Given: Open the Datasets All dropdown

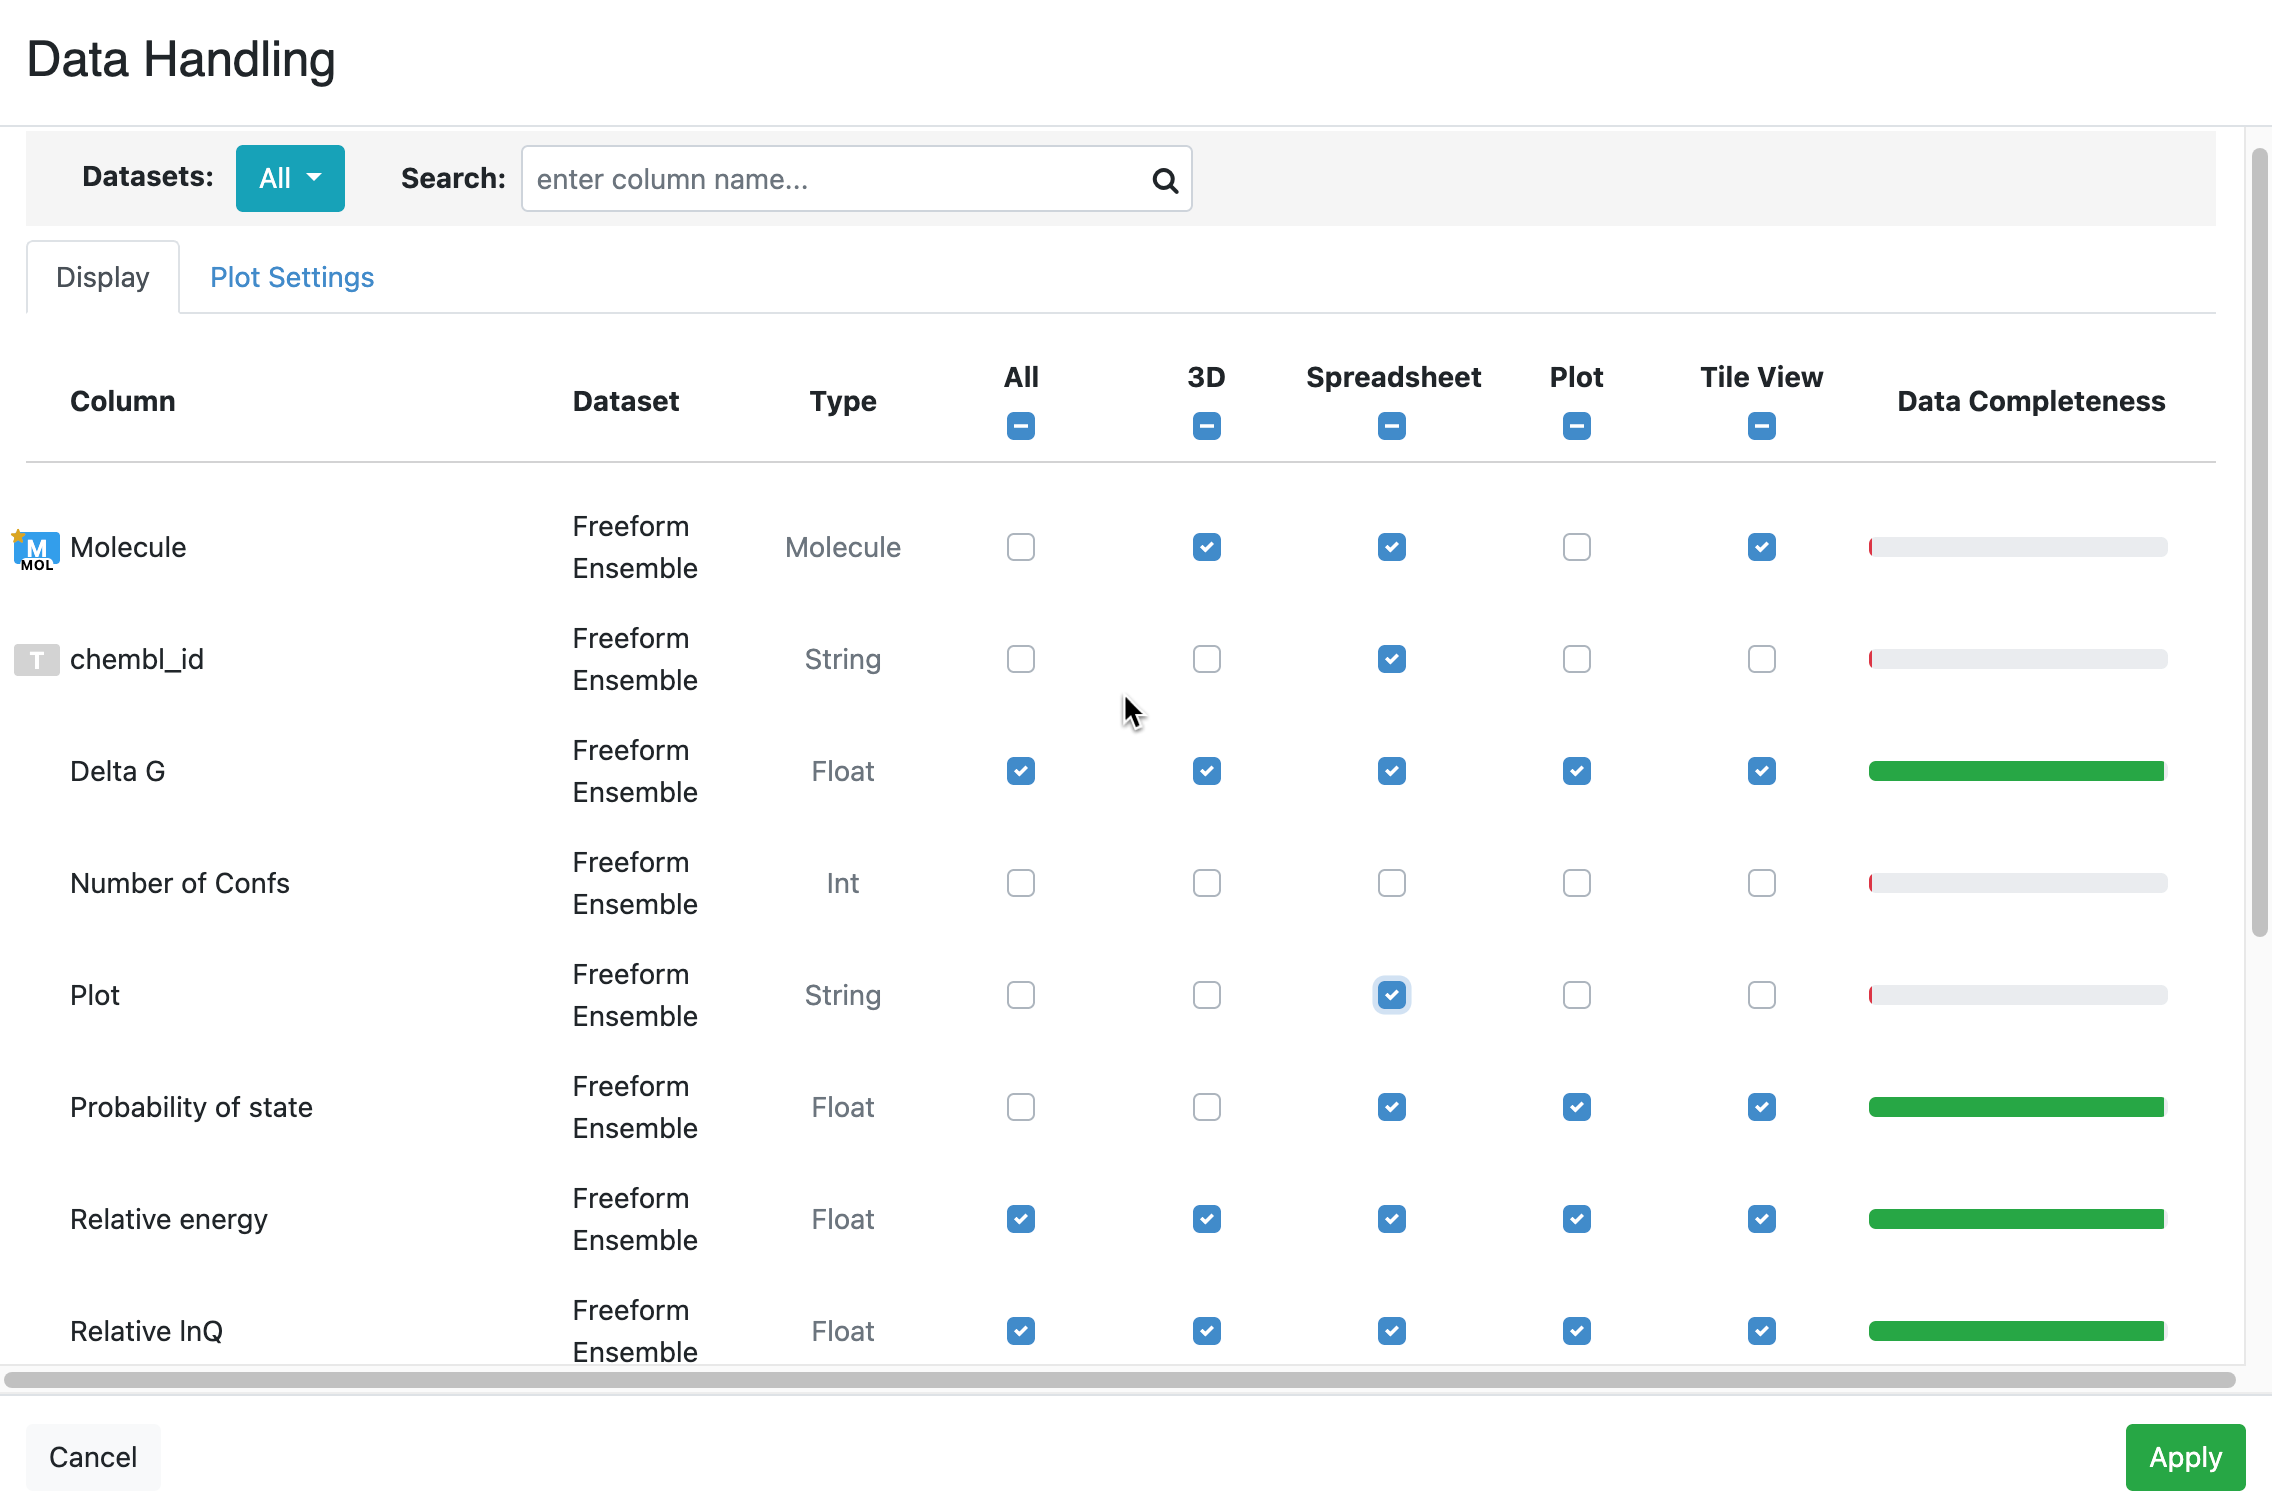Looking at the screenshot, I should (290, 178).
